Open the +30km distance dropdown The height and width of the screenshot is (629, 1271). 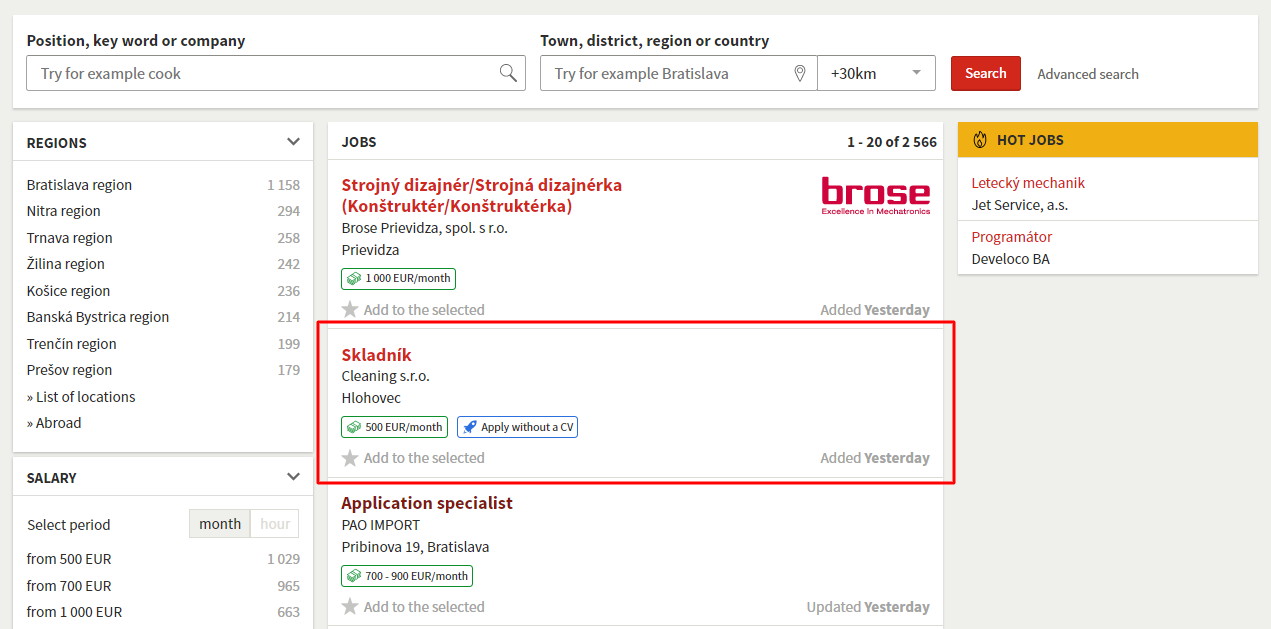point(876,73)
